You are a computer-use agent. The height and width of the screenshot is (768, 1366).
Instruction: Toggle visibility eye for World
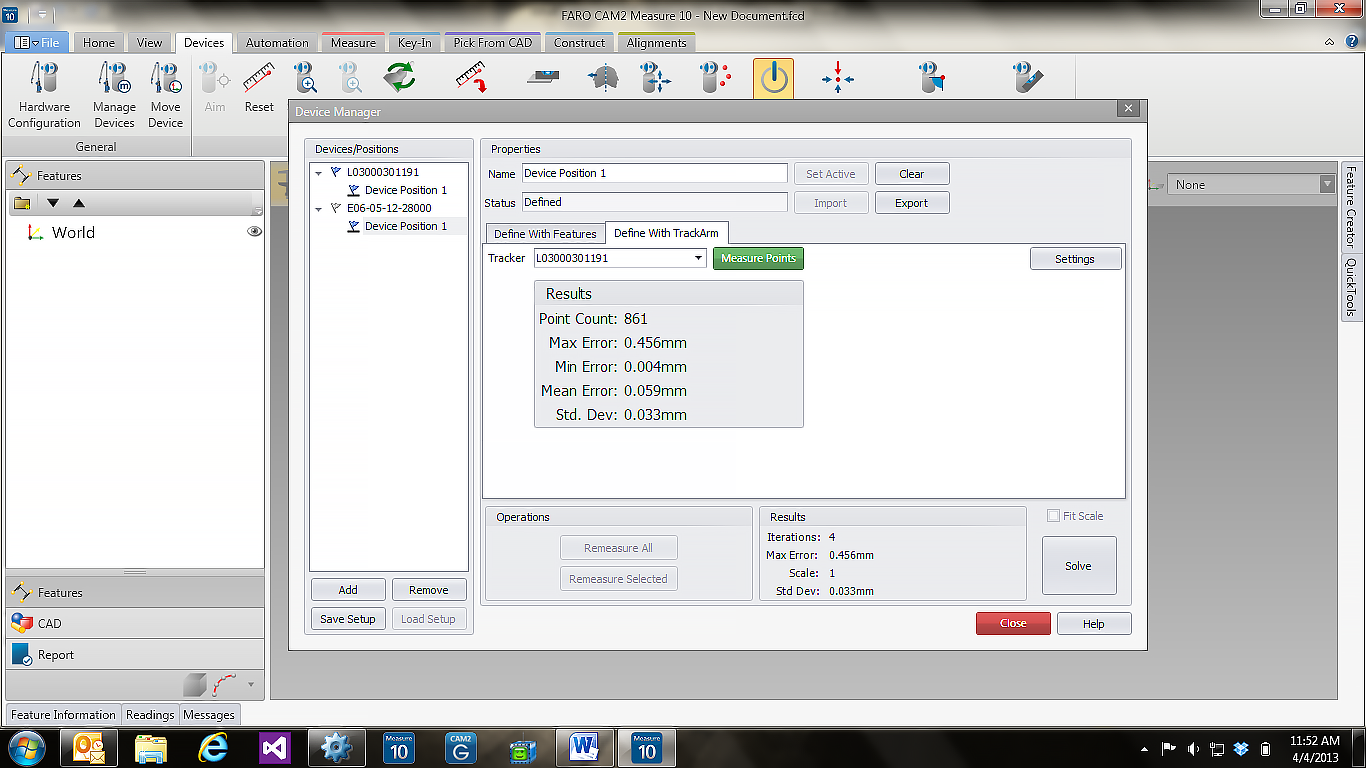[255, 232]
